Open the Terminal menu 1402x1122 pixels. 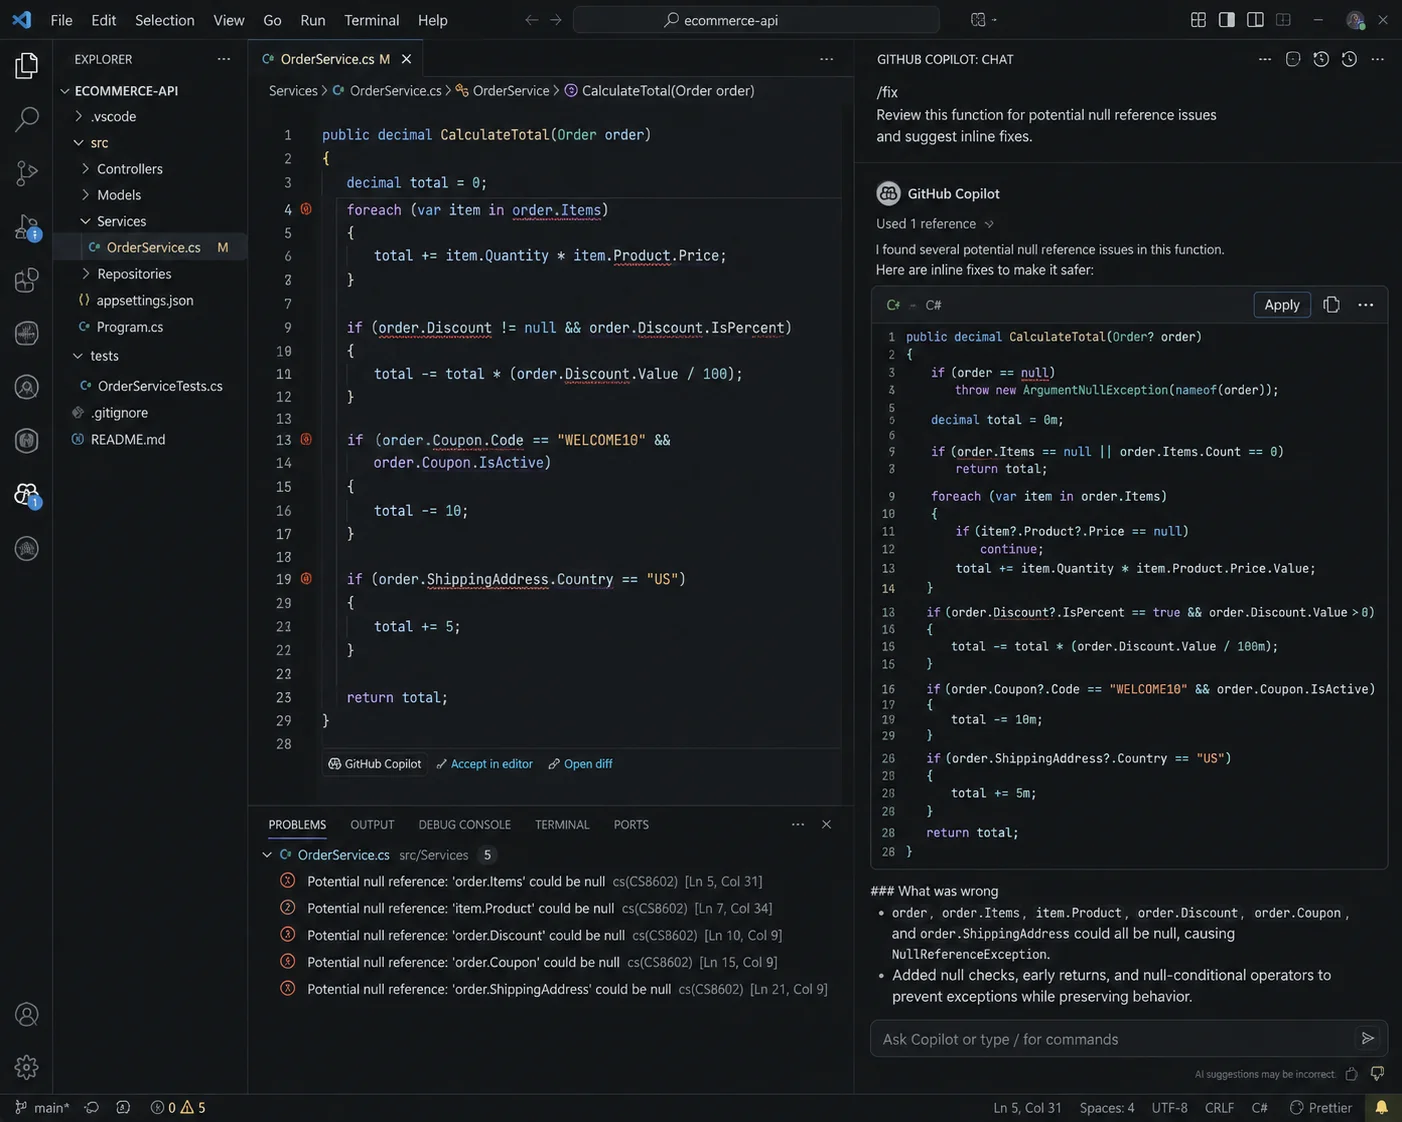(x=371, y=20)
